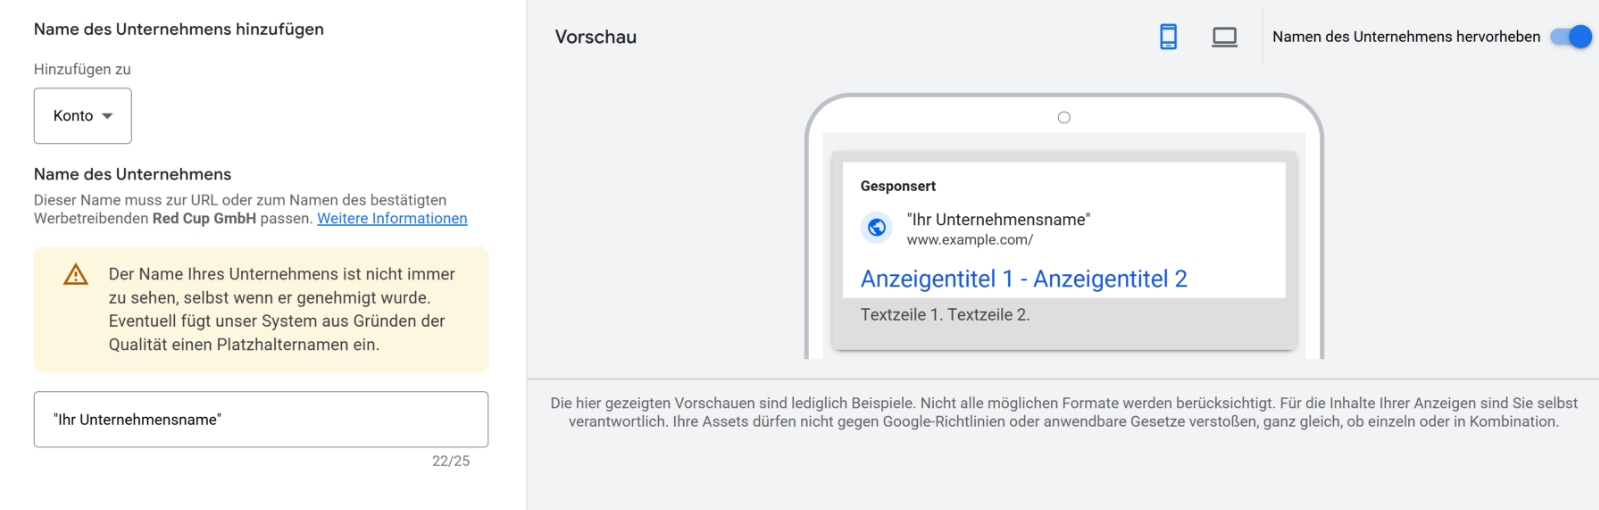The image size is (1599, 510).
Task: Click the globe icon in ad preview
Action: point(877,228)
